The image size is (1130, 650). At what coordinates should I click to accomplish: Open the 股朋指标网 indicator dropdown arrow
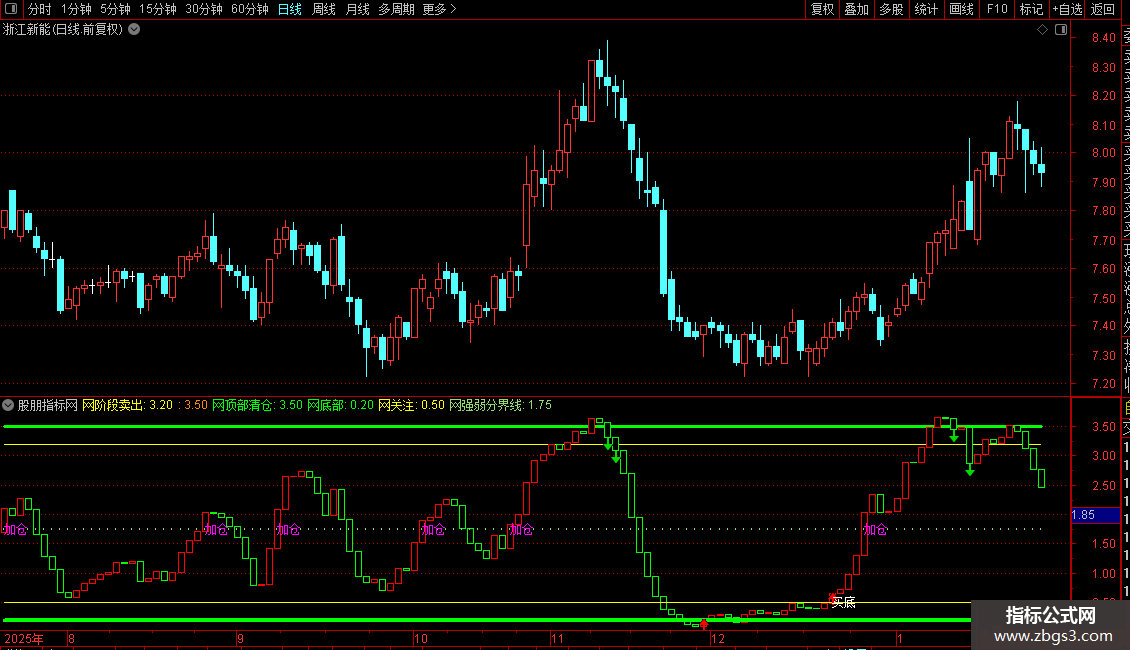coord(8,405)
